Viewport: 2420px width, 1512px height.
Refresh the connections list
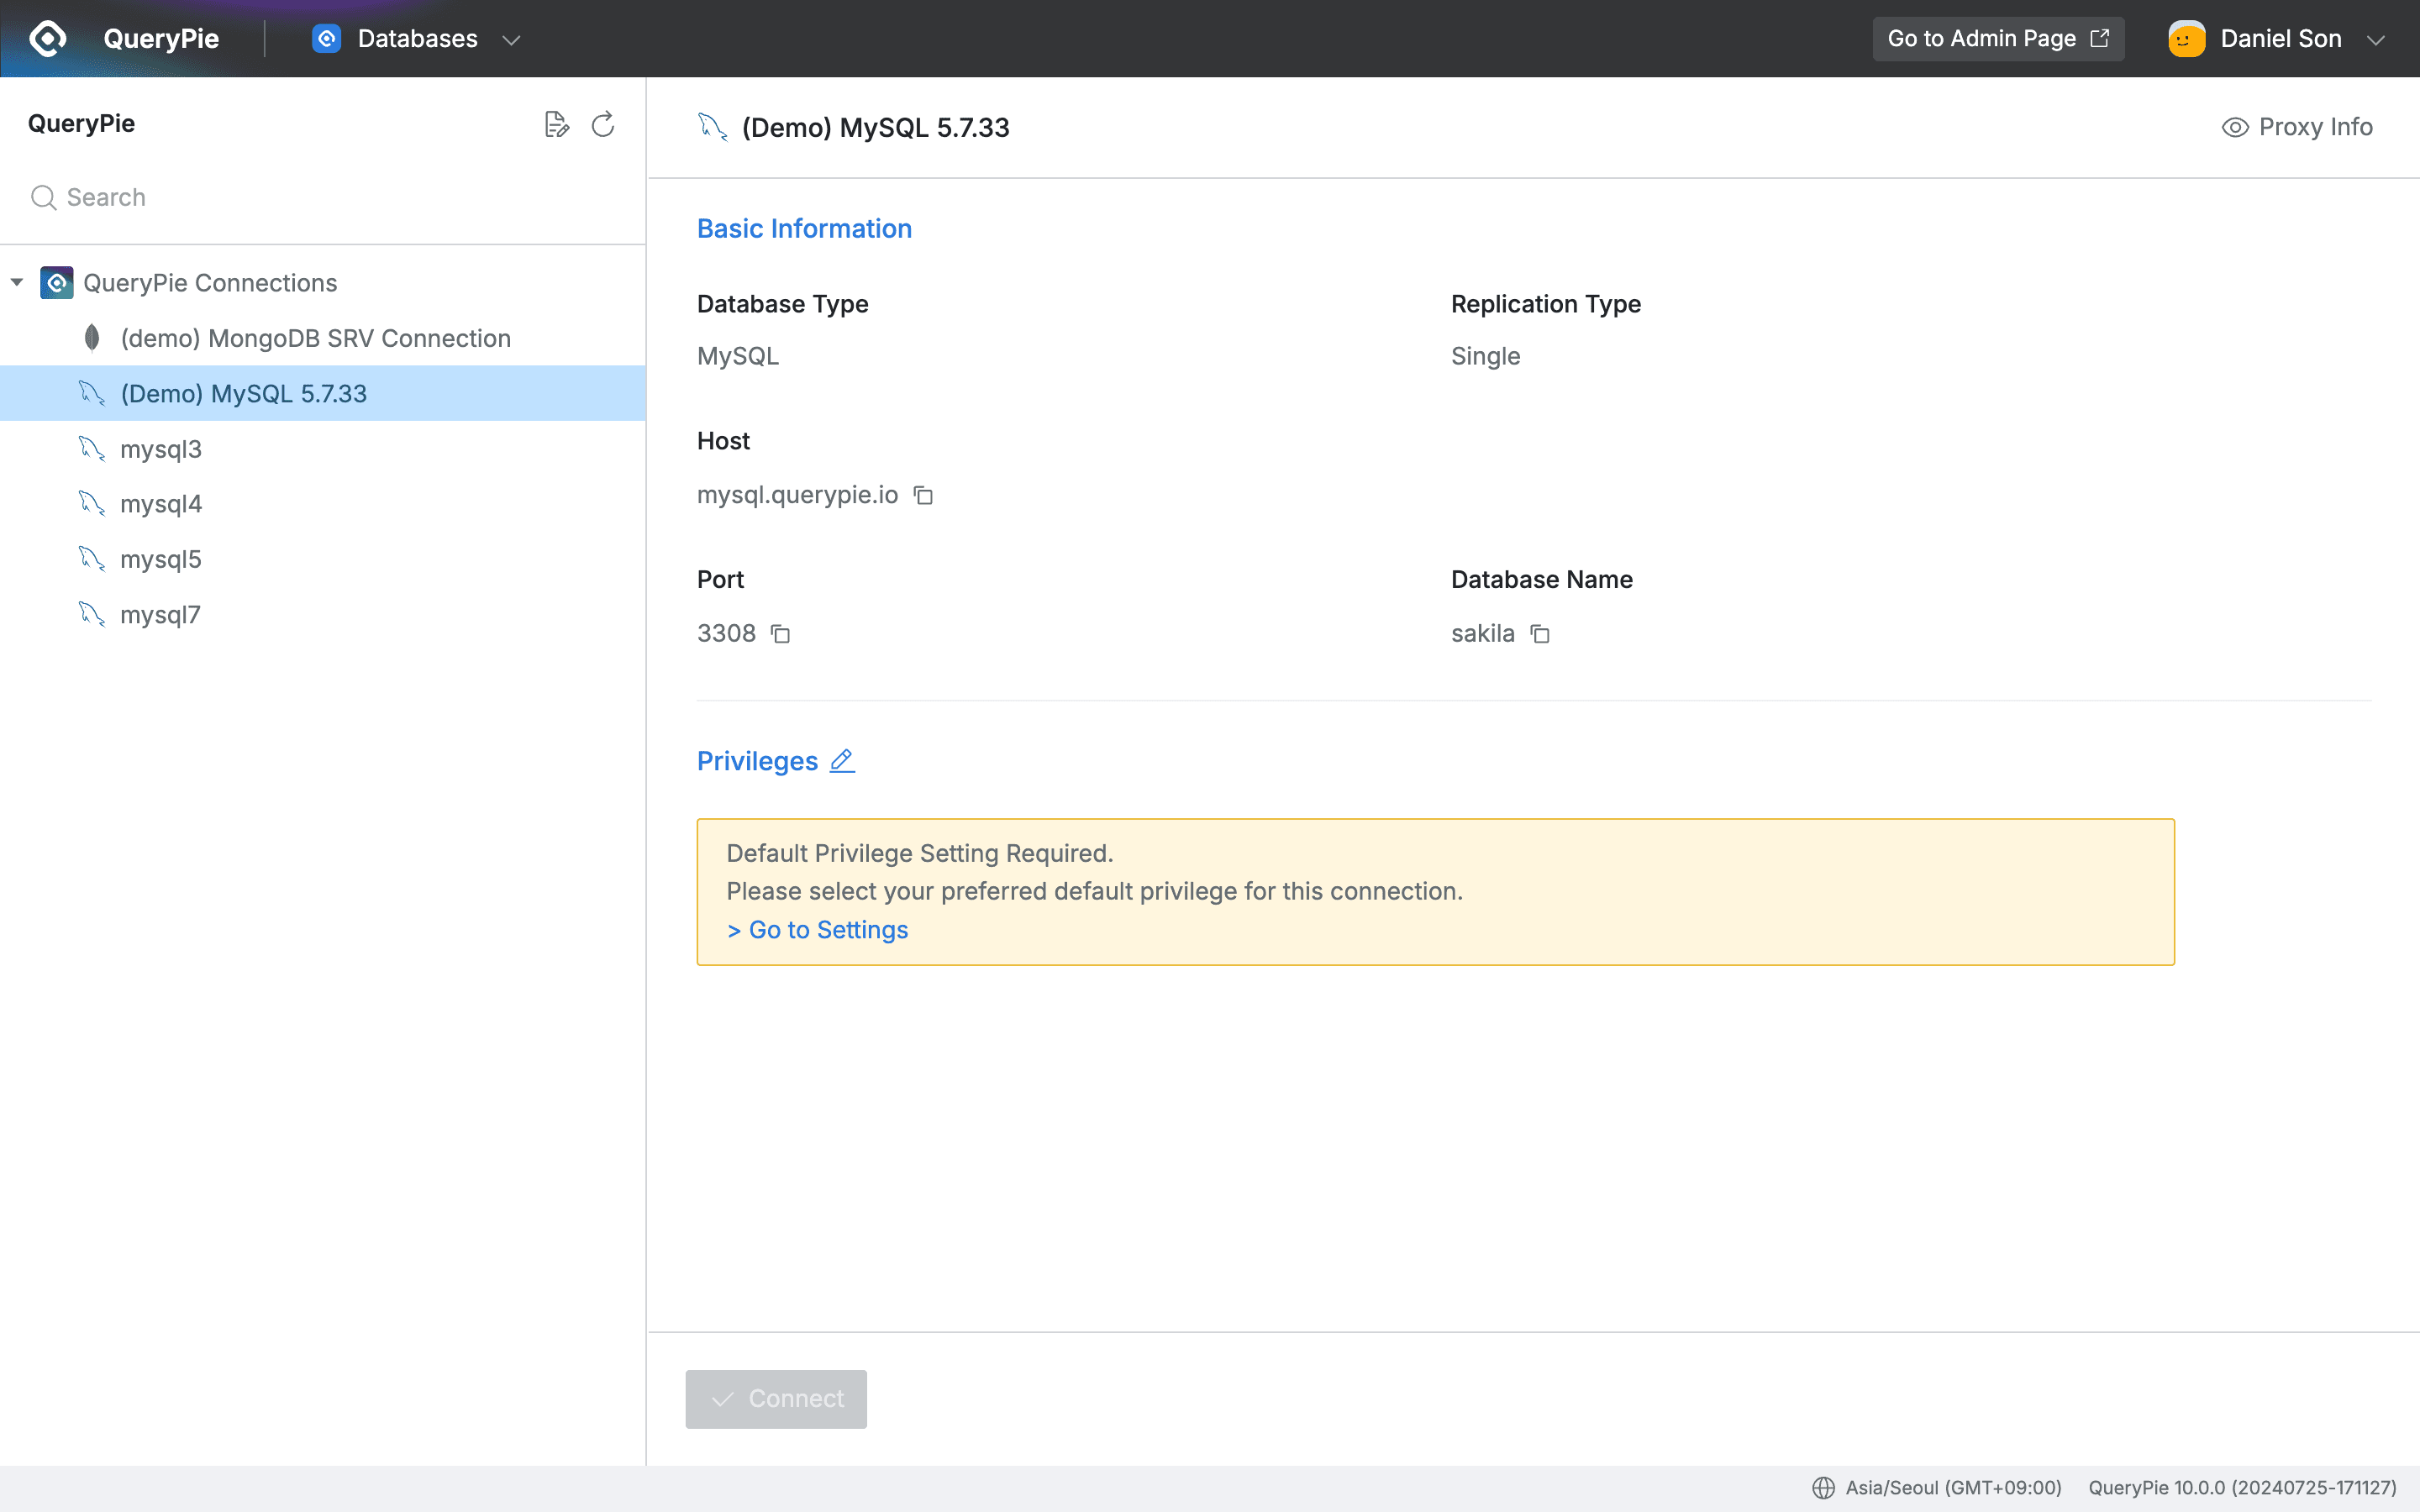pyautogui.click(x=602, y=123)
